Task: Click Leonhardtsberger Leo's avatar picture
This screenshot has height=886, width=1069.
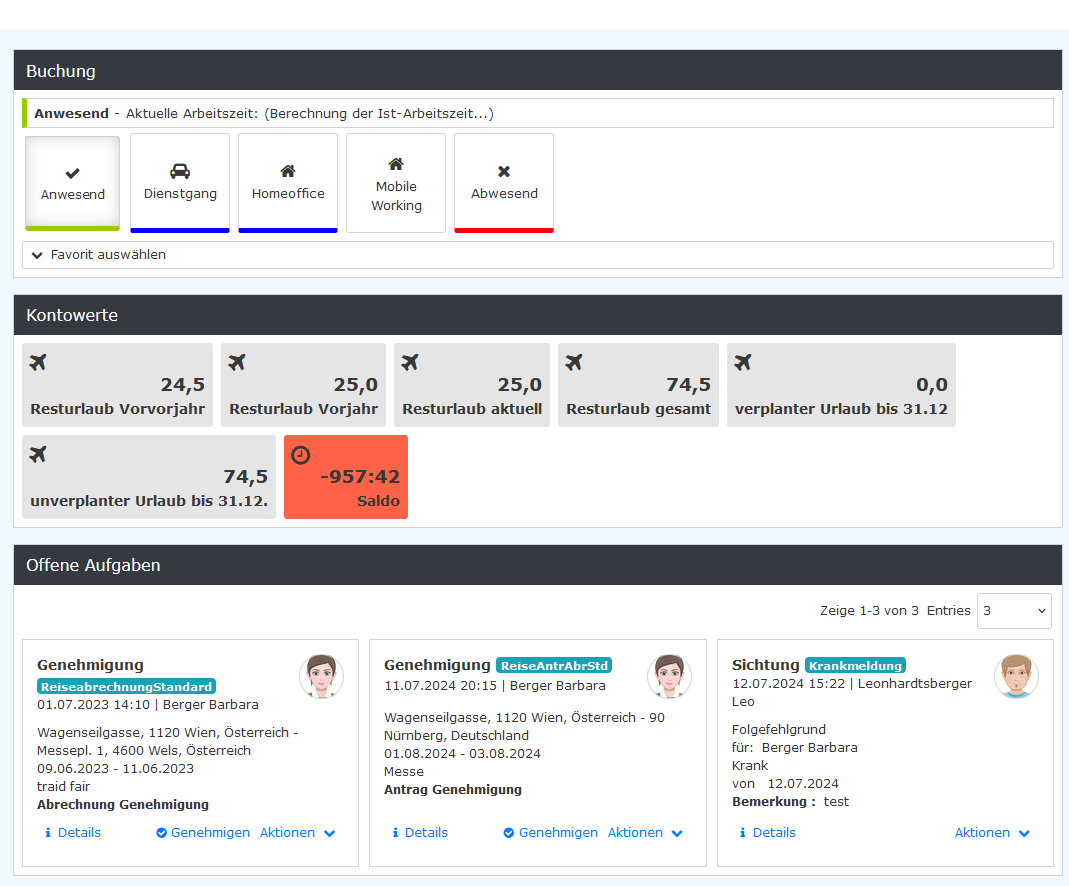Action: (1016, 677)
